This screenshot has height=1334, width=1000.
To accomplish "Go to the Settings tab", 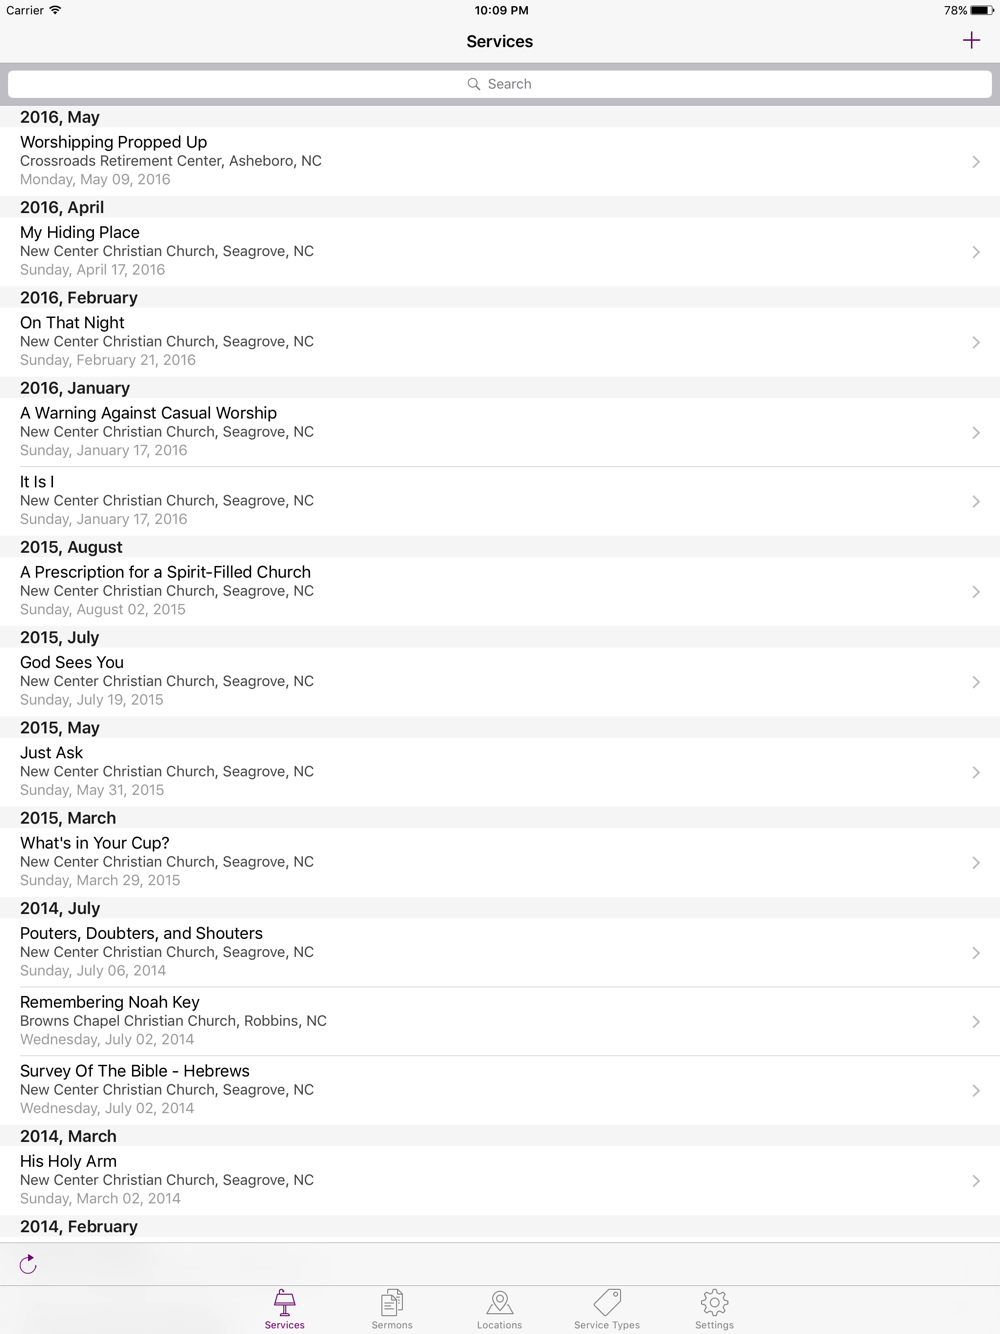I will point(714,1308).
